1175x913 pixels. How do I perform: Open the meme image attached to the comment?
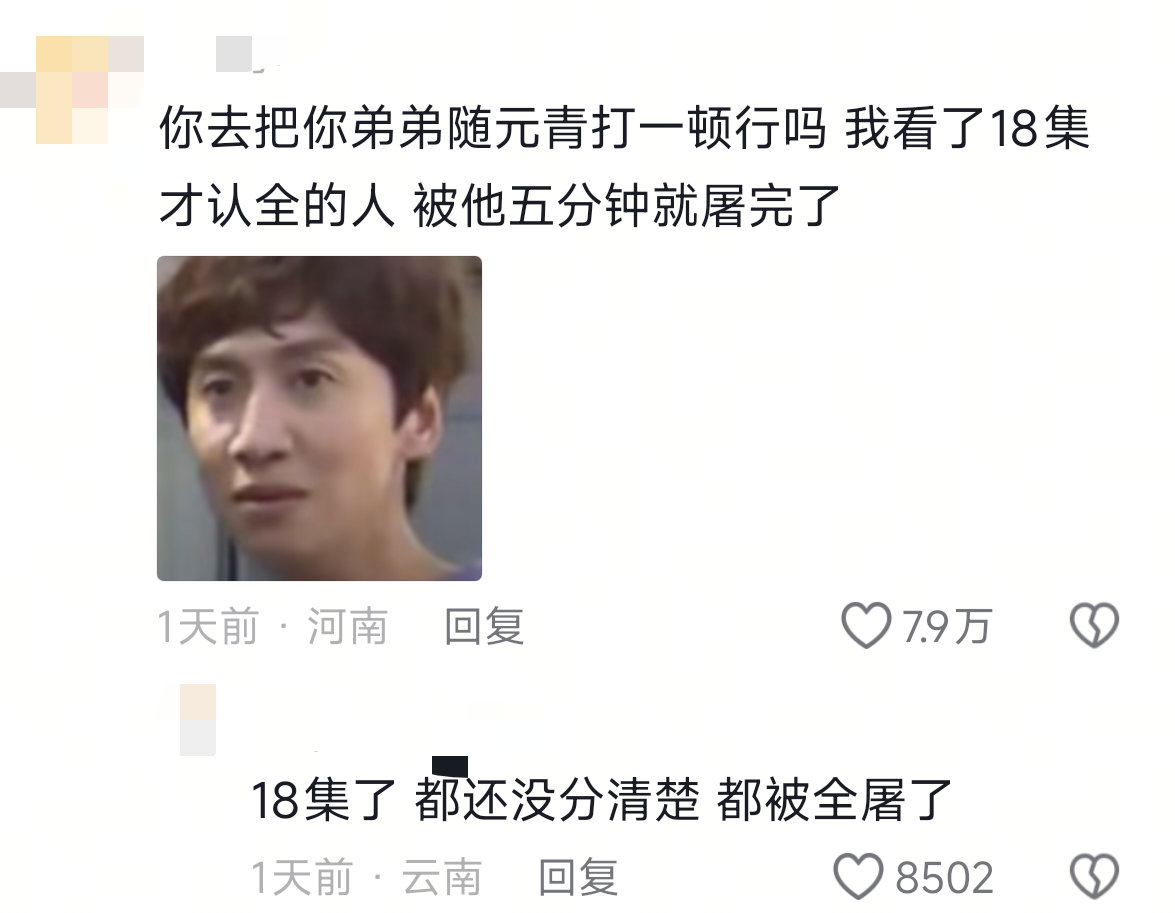coord(319,418)
